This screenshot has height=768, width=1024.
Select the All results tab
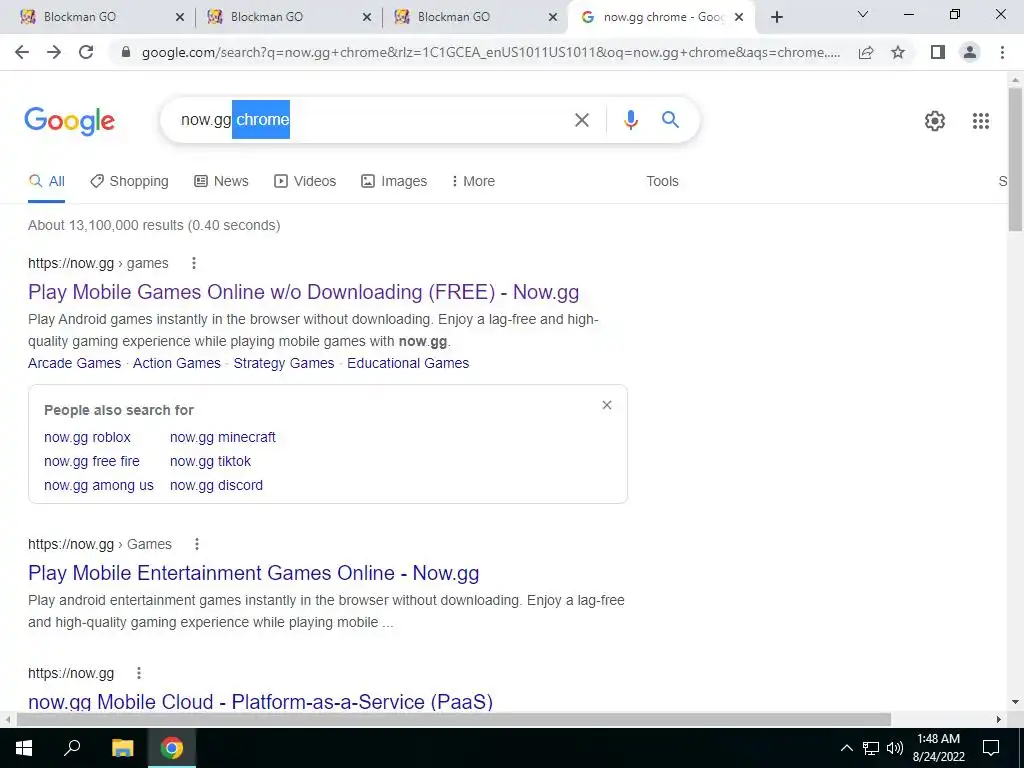[46, 181]
